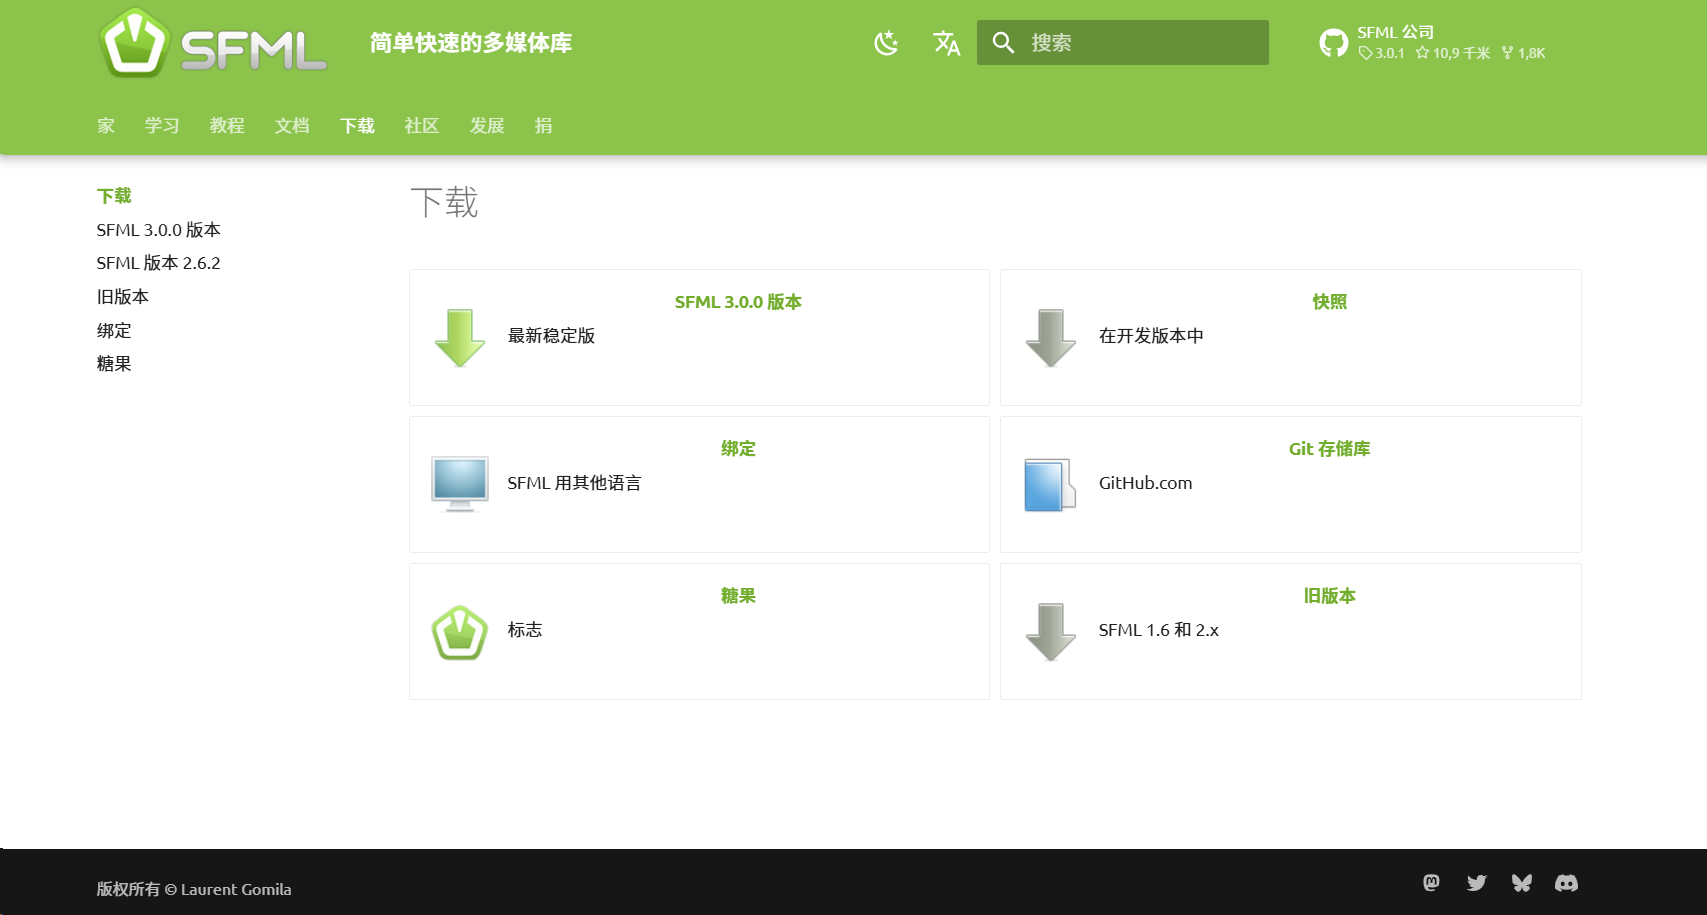1707x915 pixels.
Task: Open the SFML 3.0.0 版本 card title
Action: [738, 302]
